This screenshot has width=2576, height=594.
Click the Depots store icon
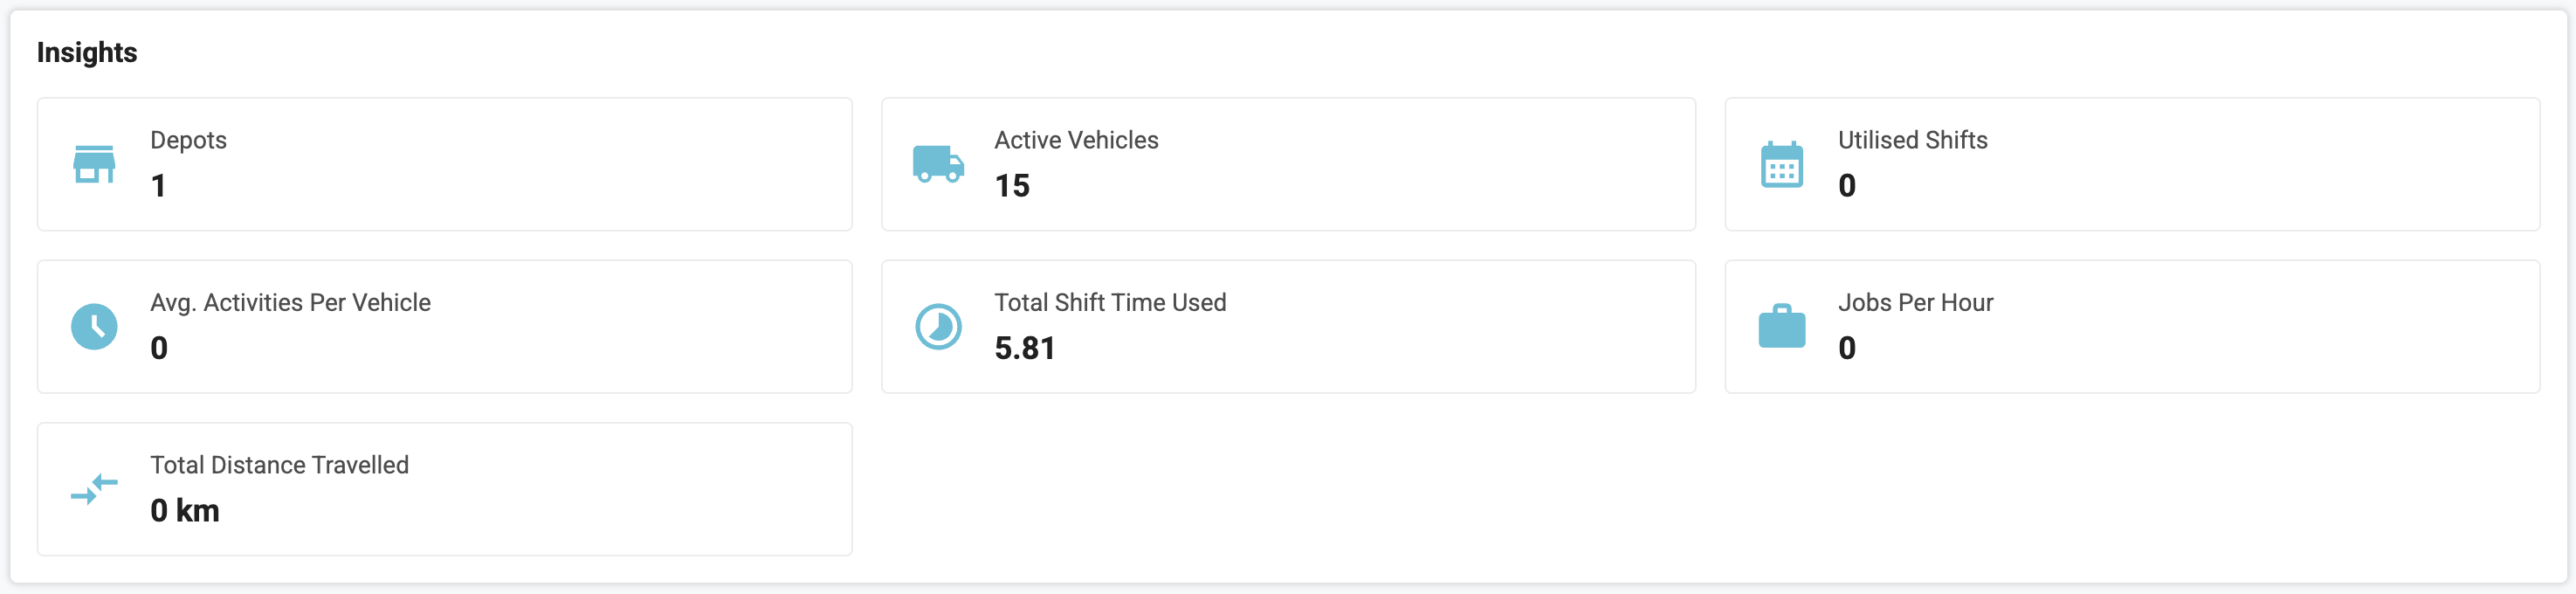(x=94, y=164)
